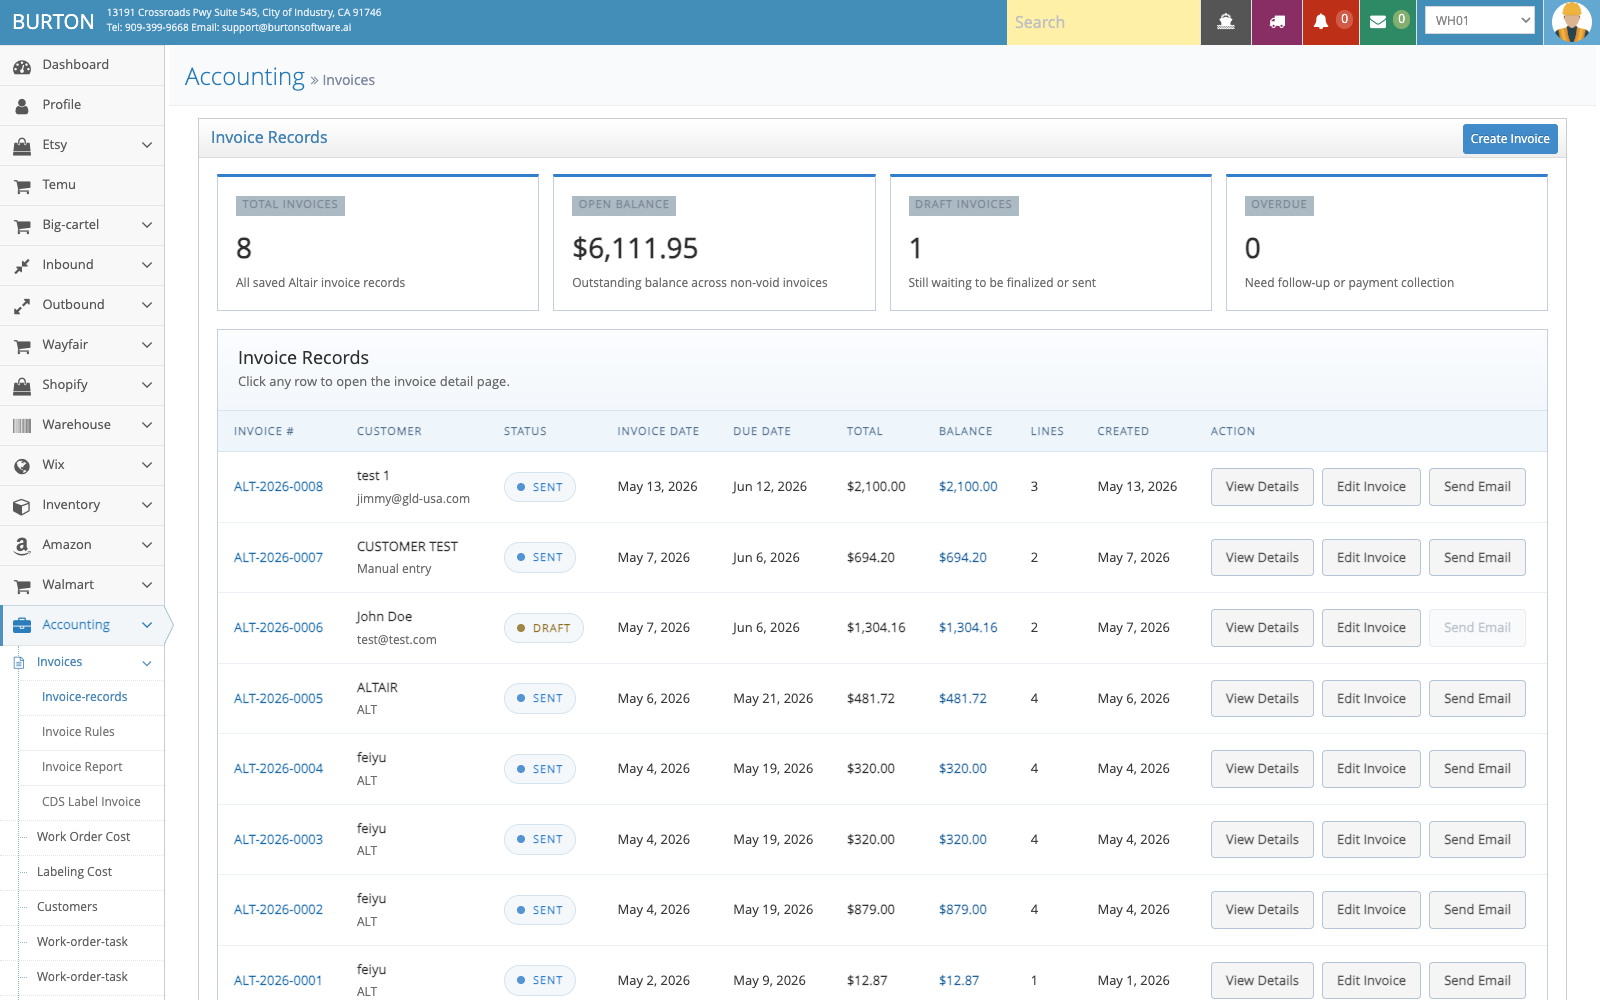1600x1000 pixels.
Task: Open the messages envelope icon
Action: click(x=1378, y=22)
